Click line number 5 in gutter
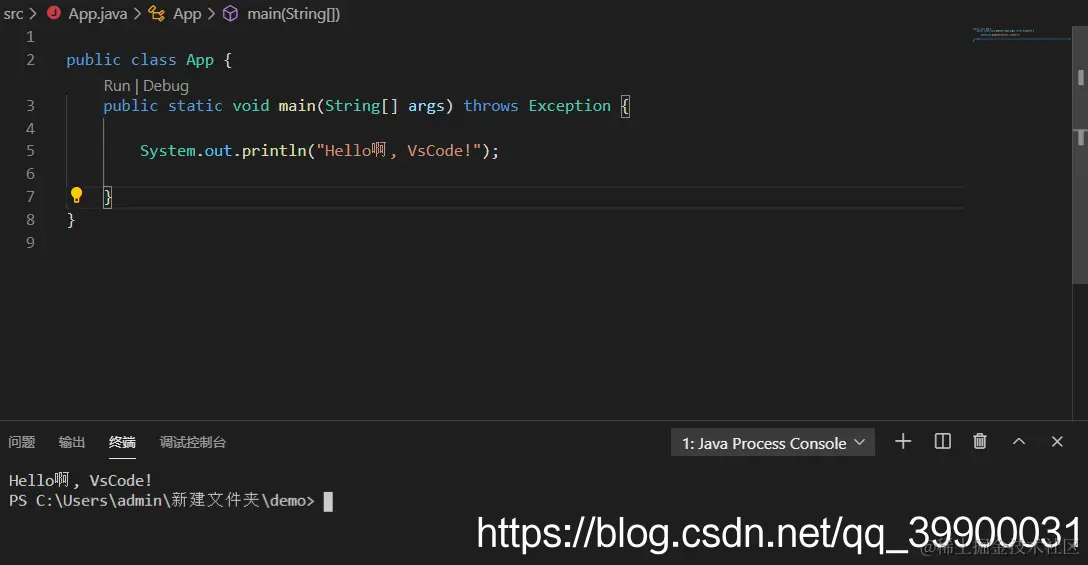1088x565 pixels. [x=30, y=151]
